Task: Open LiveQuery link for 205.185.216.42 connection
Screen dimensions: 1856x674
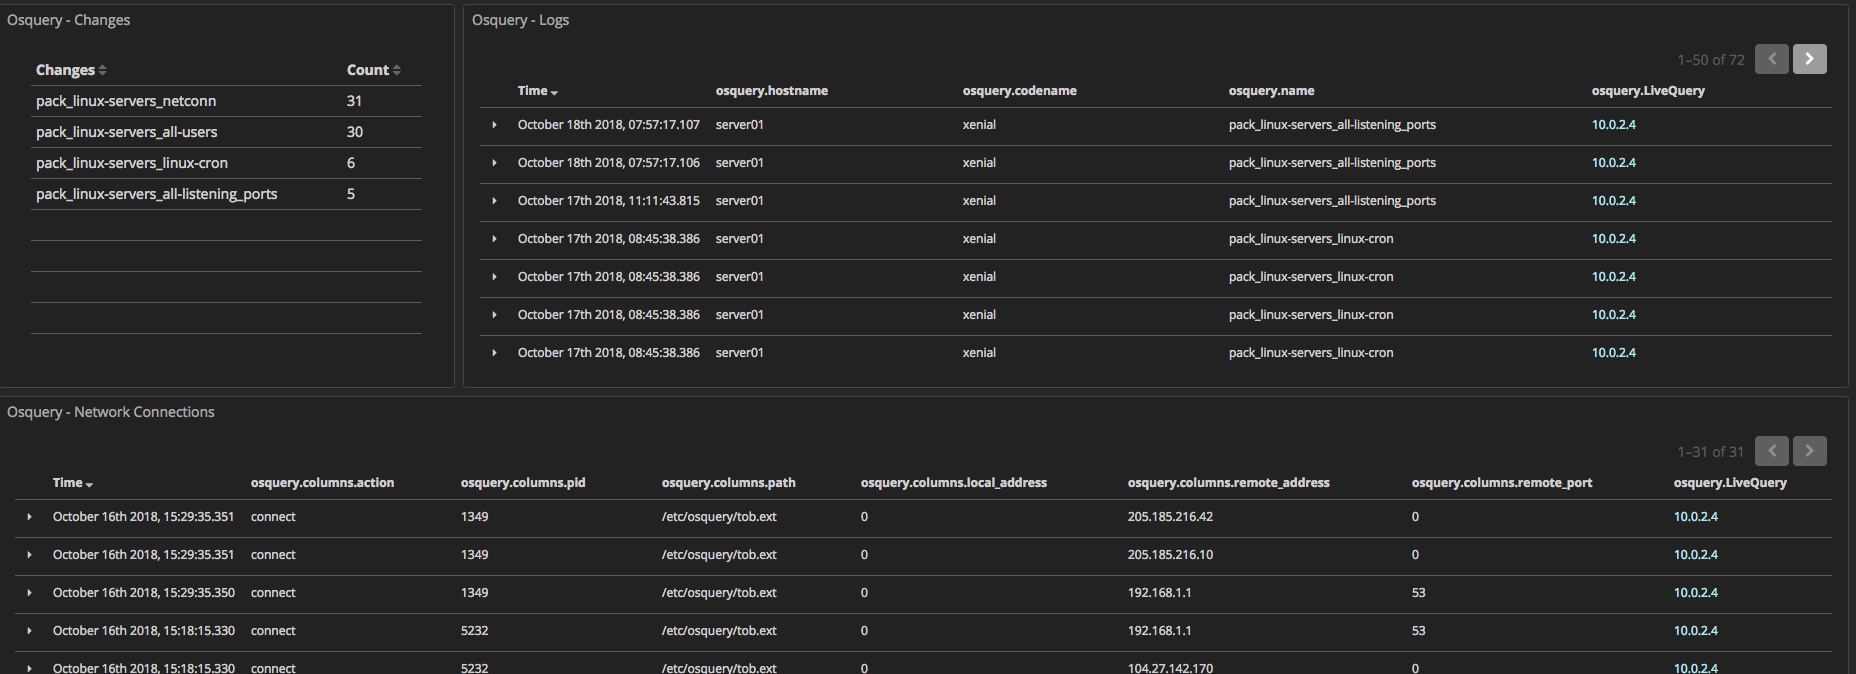Action: 1695,517
